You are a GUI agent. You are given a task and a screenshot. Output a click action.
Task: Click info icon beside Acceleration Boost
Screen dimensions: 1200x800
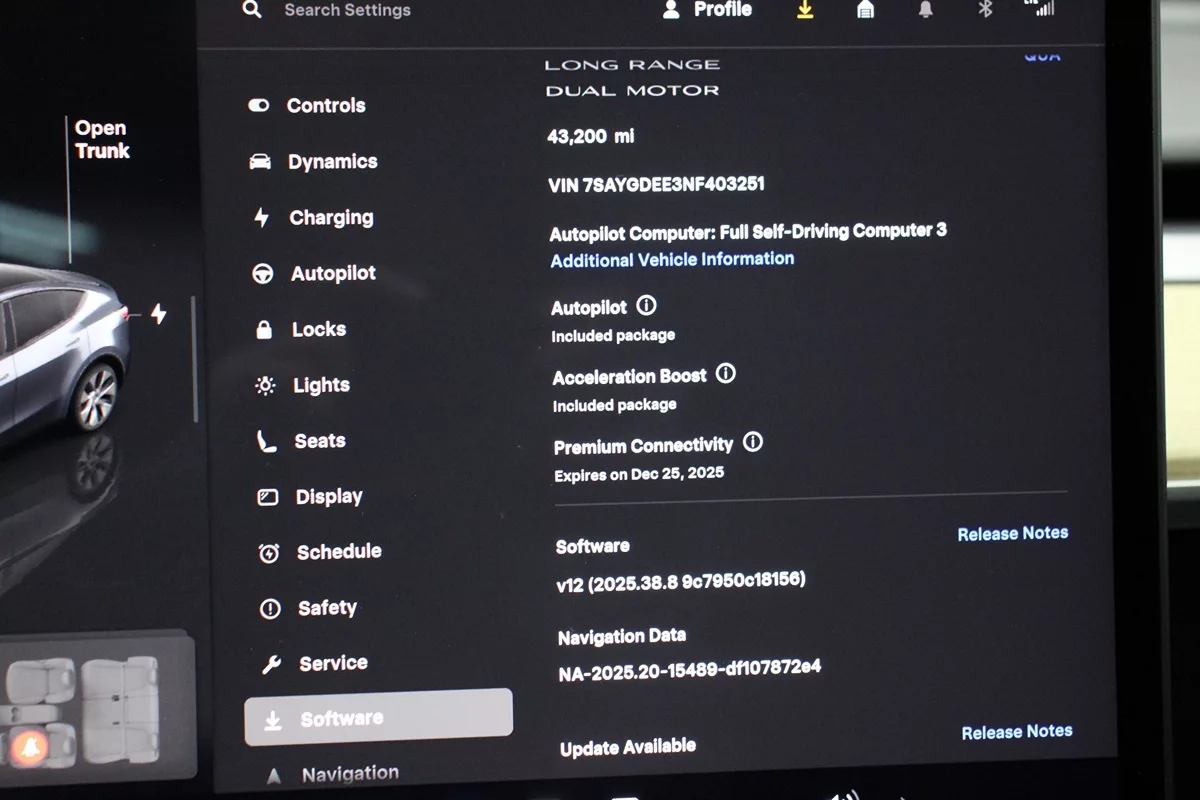[726, 374]
